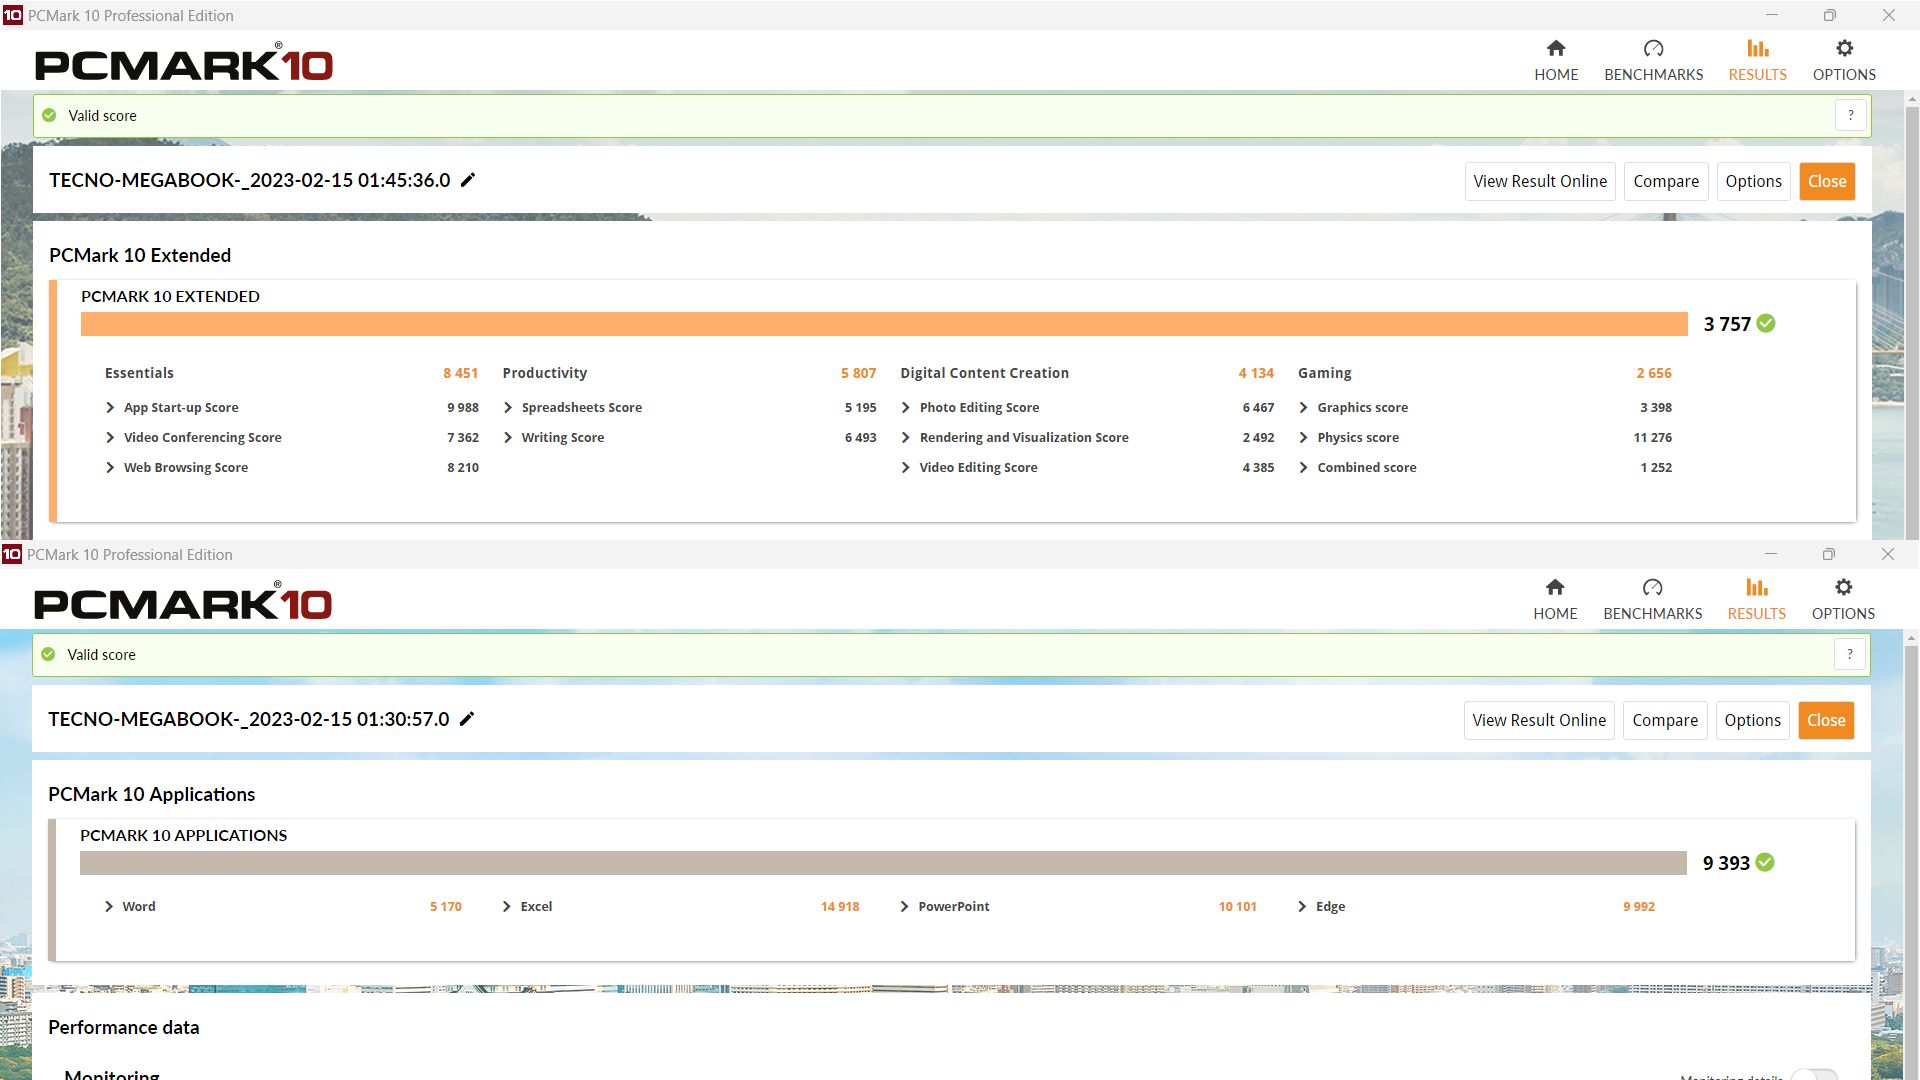The width and height of the screenshot is (1920, 1080).
Task: Click the Performance data heading
Action: point(124,1027)
